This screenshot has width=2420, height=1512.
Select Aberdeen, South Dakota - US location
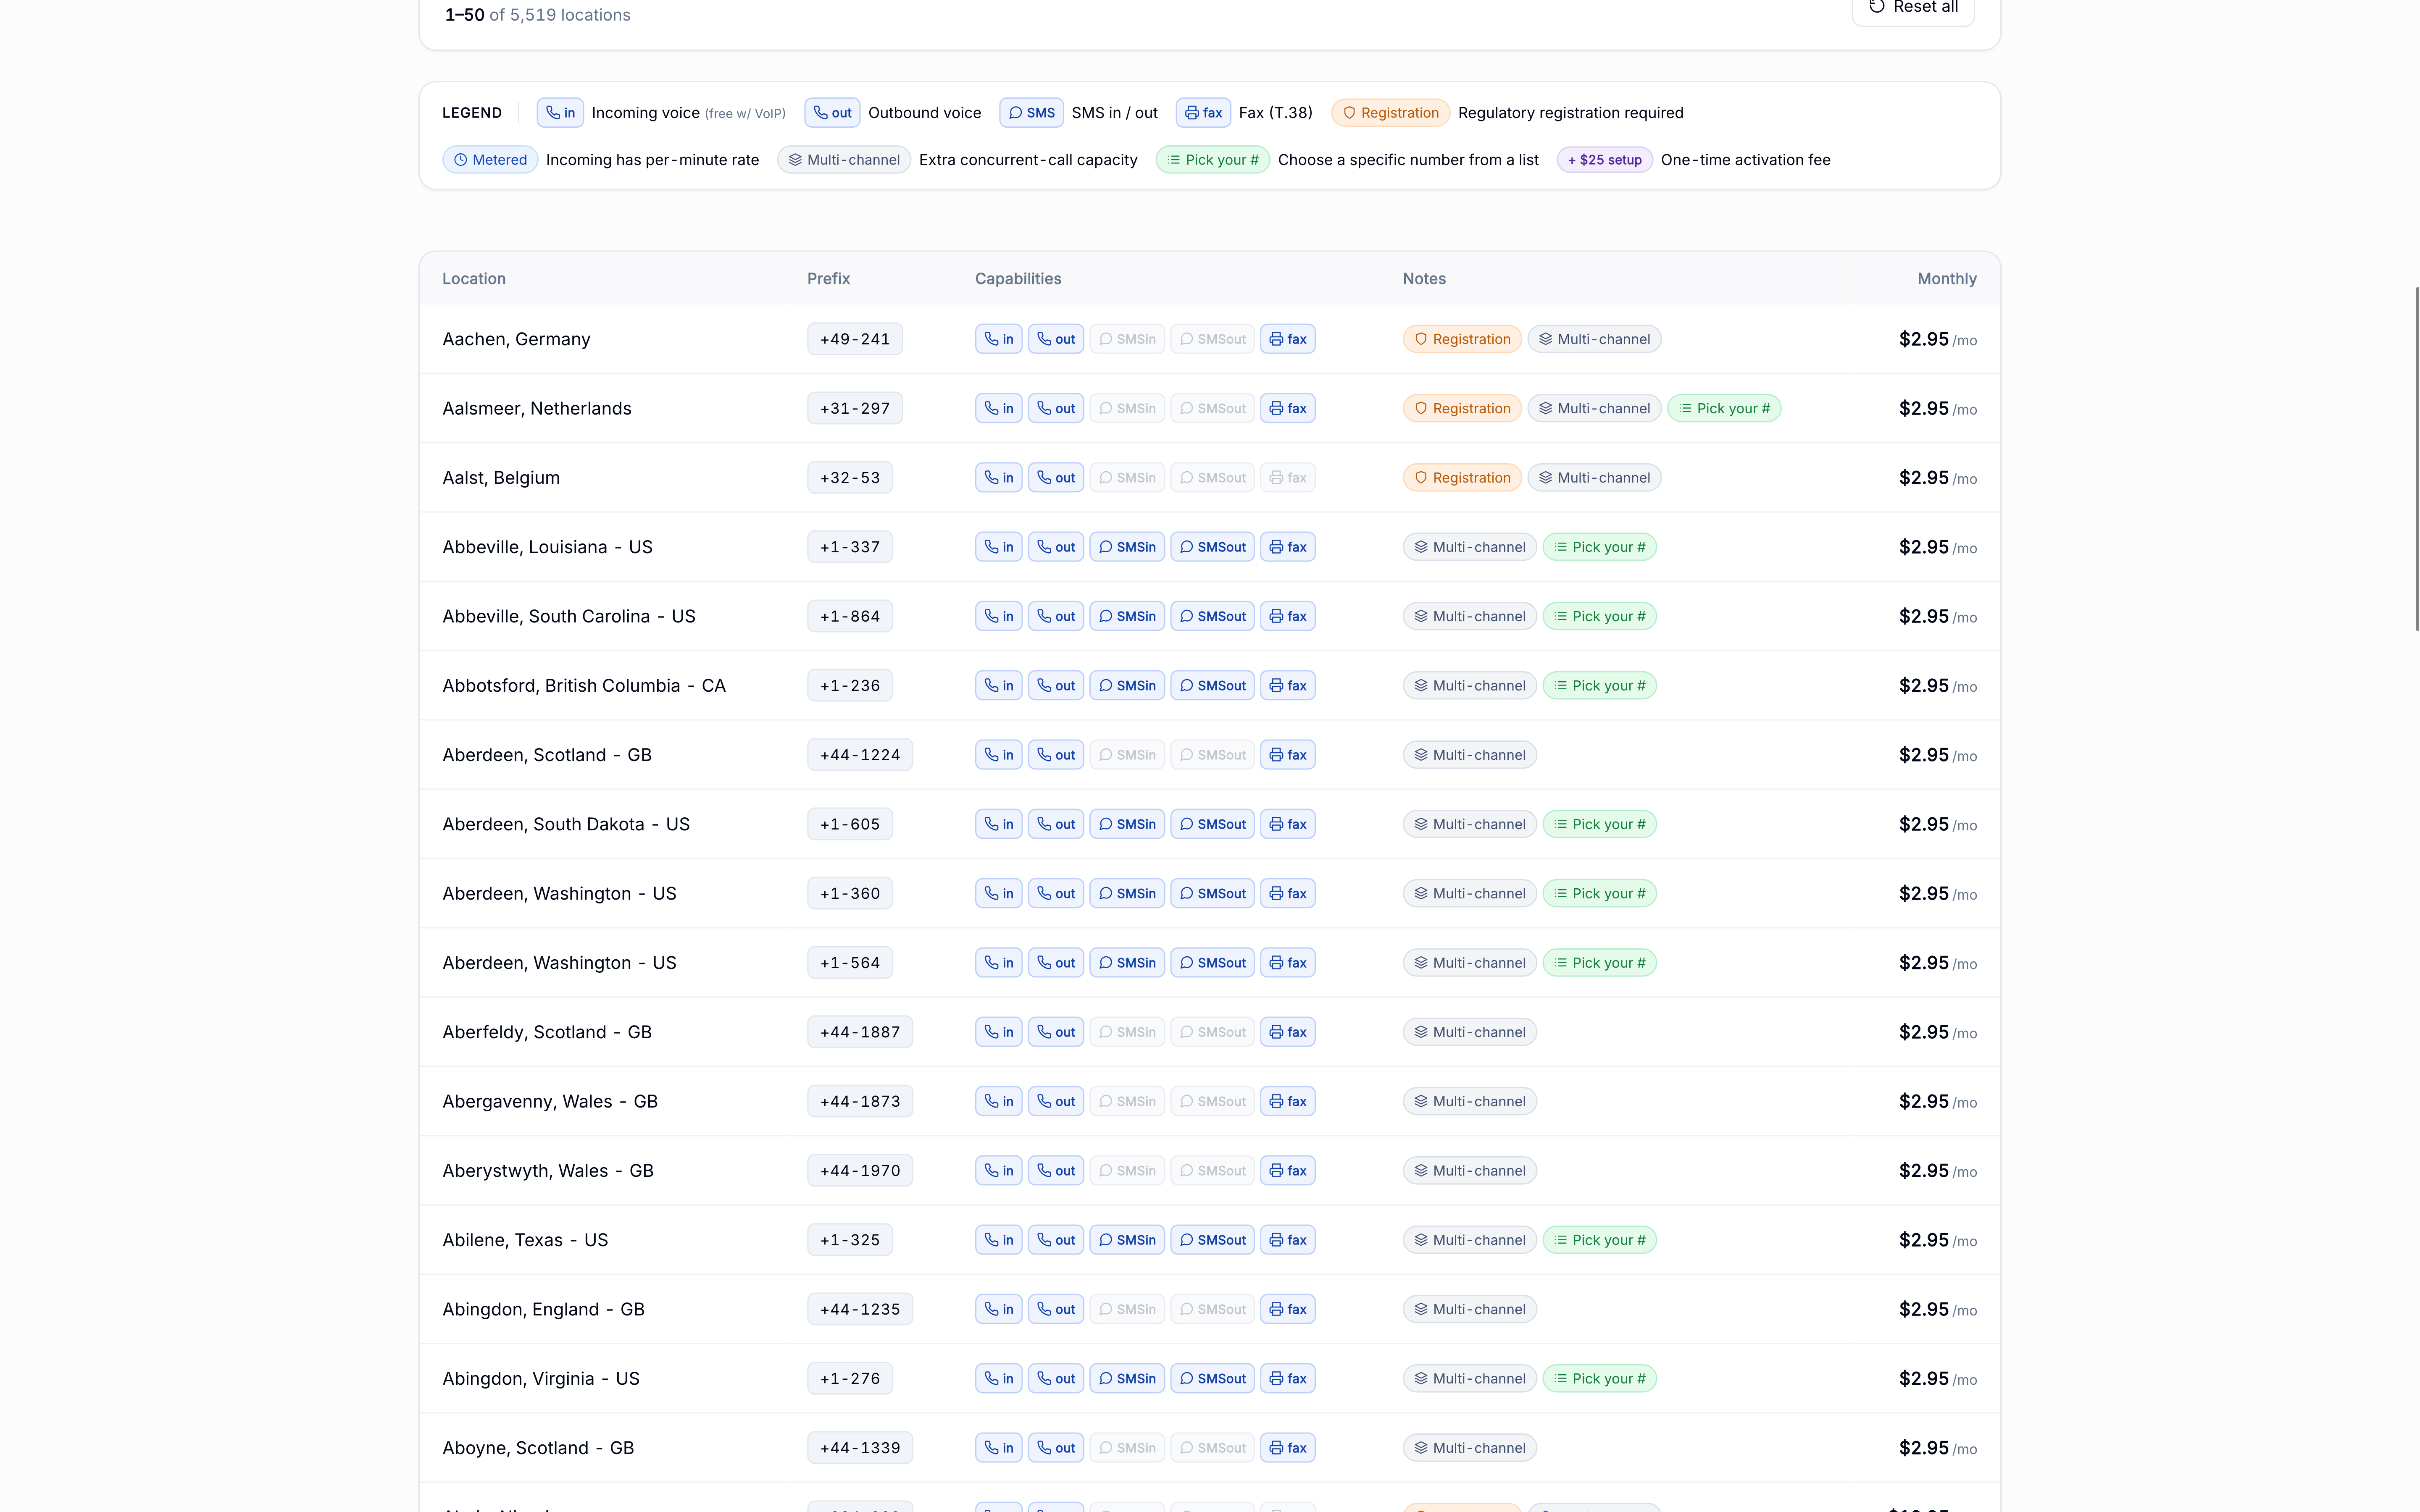[566, 824]
